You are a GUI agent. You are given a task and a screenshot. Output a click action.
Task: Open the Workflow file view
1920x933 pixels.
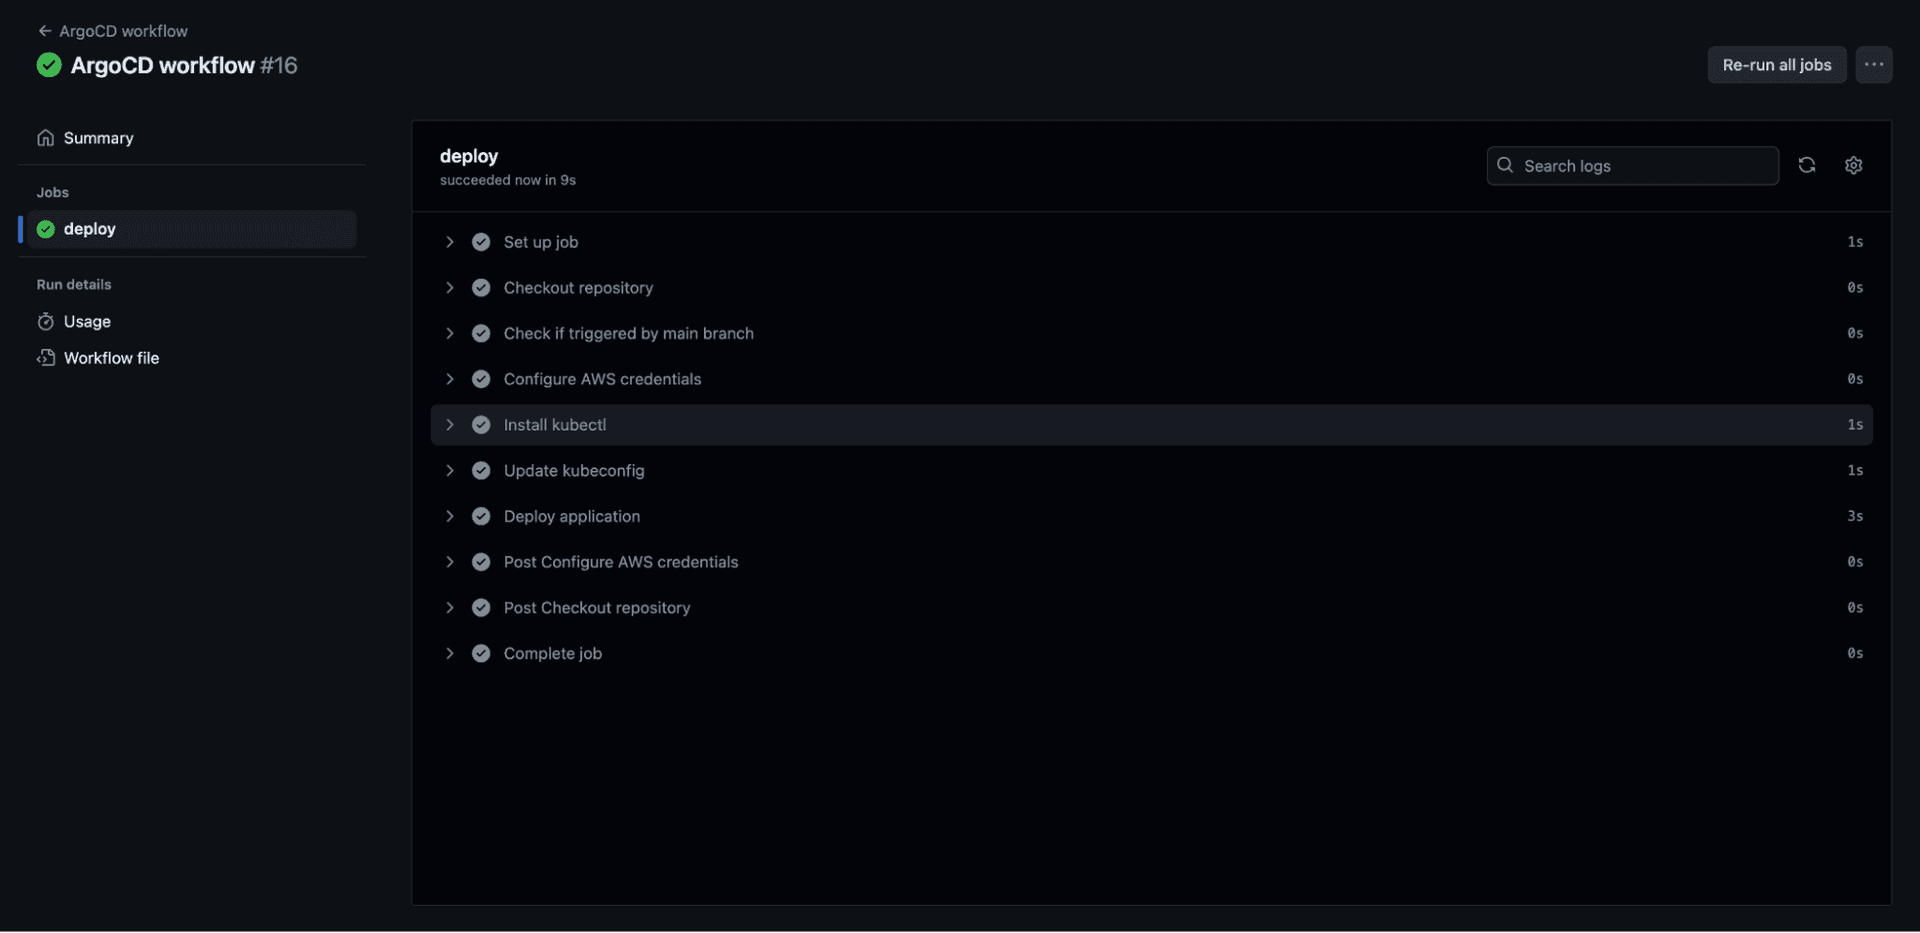point(111,357)
